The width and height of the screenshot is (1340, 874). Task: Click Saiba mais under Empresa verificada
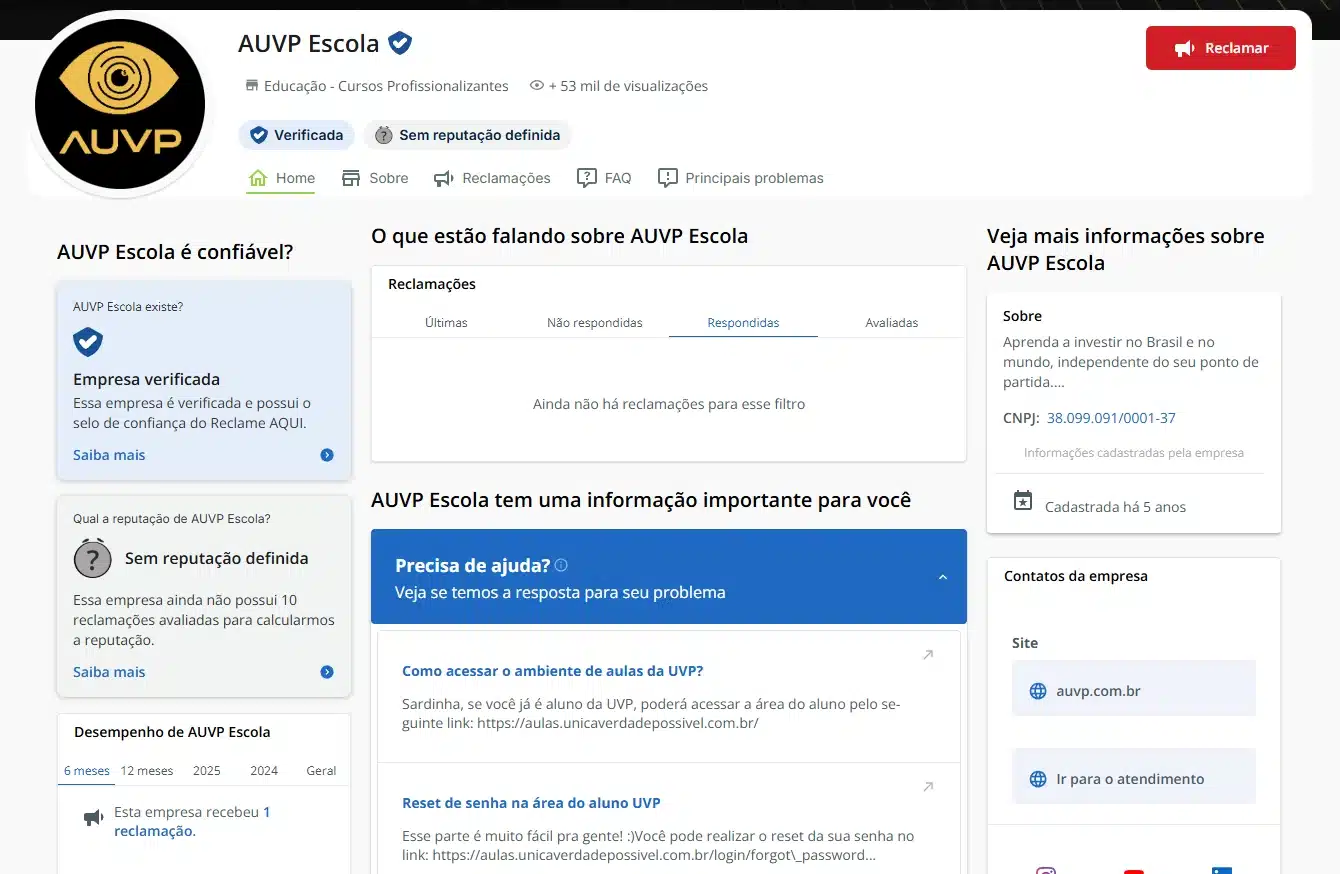point(109,455)
